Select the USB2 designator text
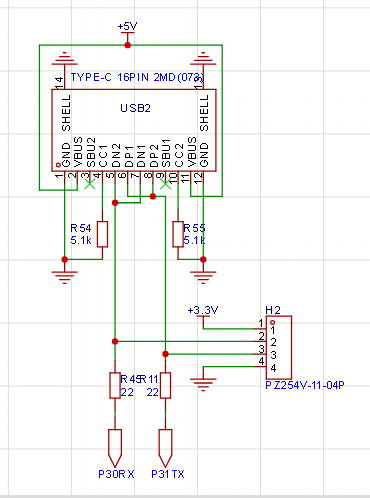 (x=135, y=108)
